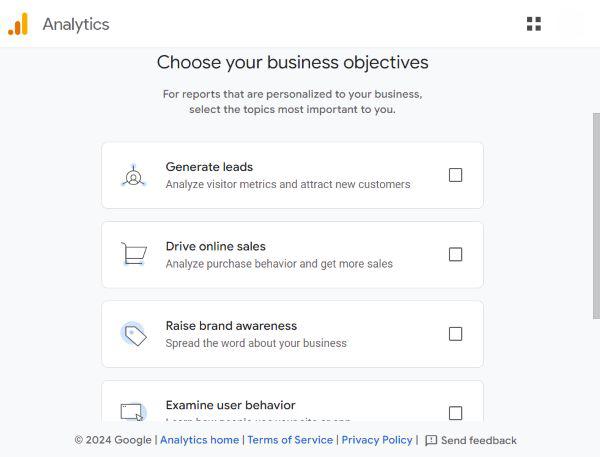Screen dimensions: 600x457
Task: Enable the Drive online sales checkbox
Action: point(455,254)
